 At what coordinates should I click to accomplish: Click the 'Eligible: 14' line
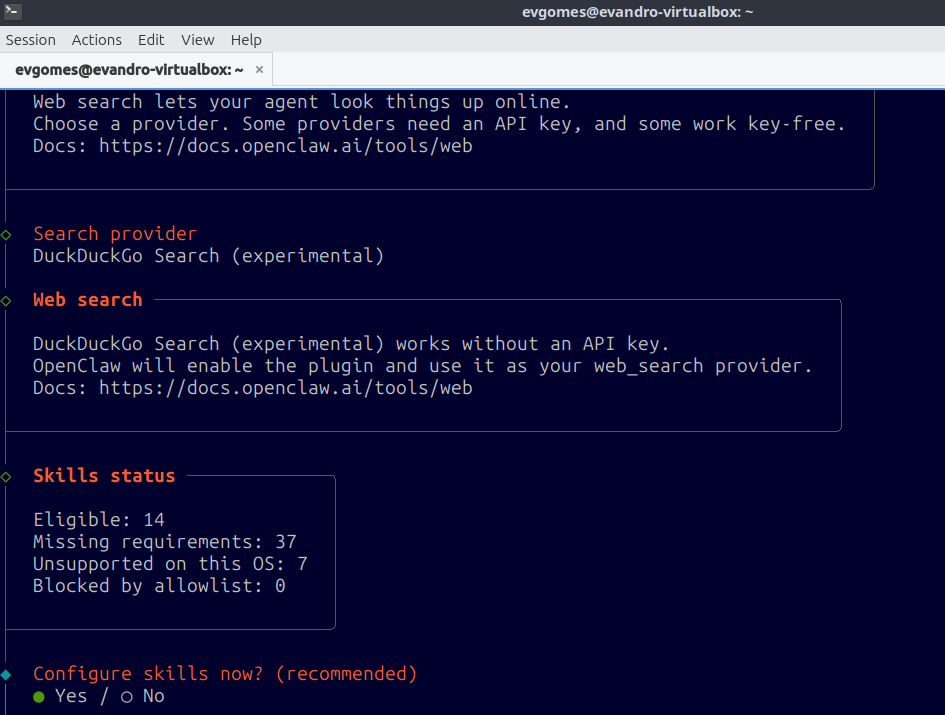click(99, 520)
